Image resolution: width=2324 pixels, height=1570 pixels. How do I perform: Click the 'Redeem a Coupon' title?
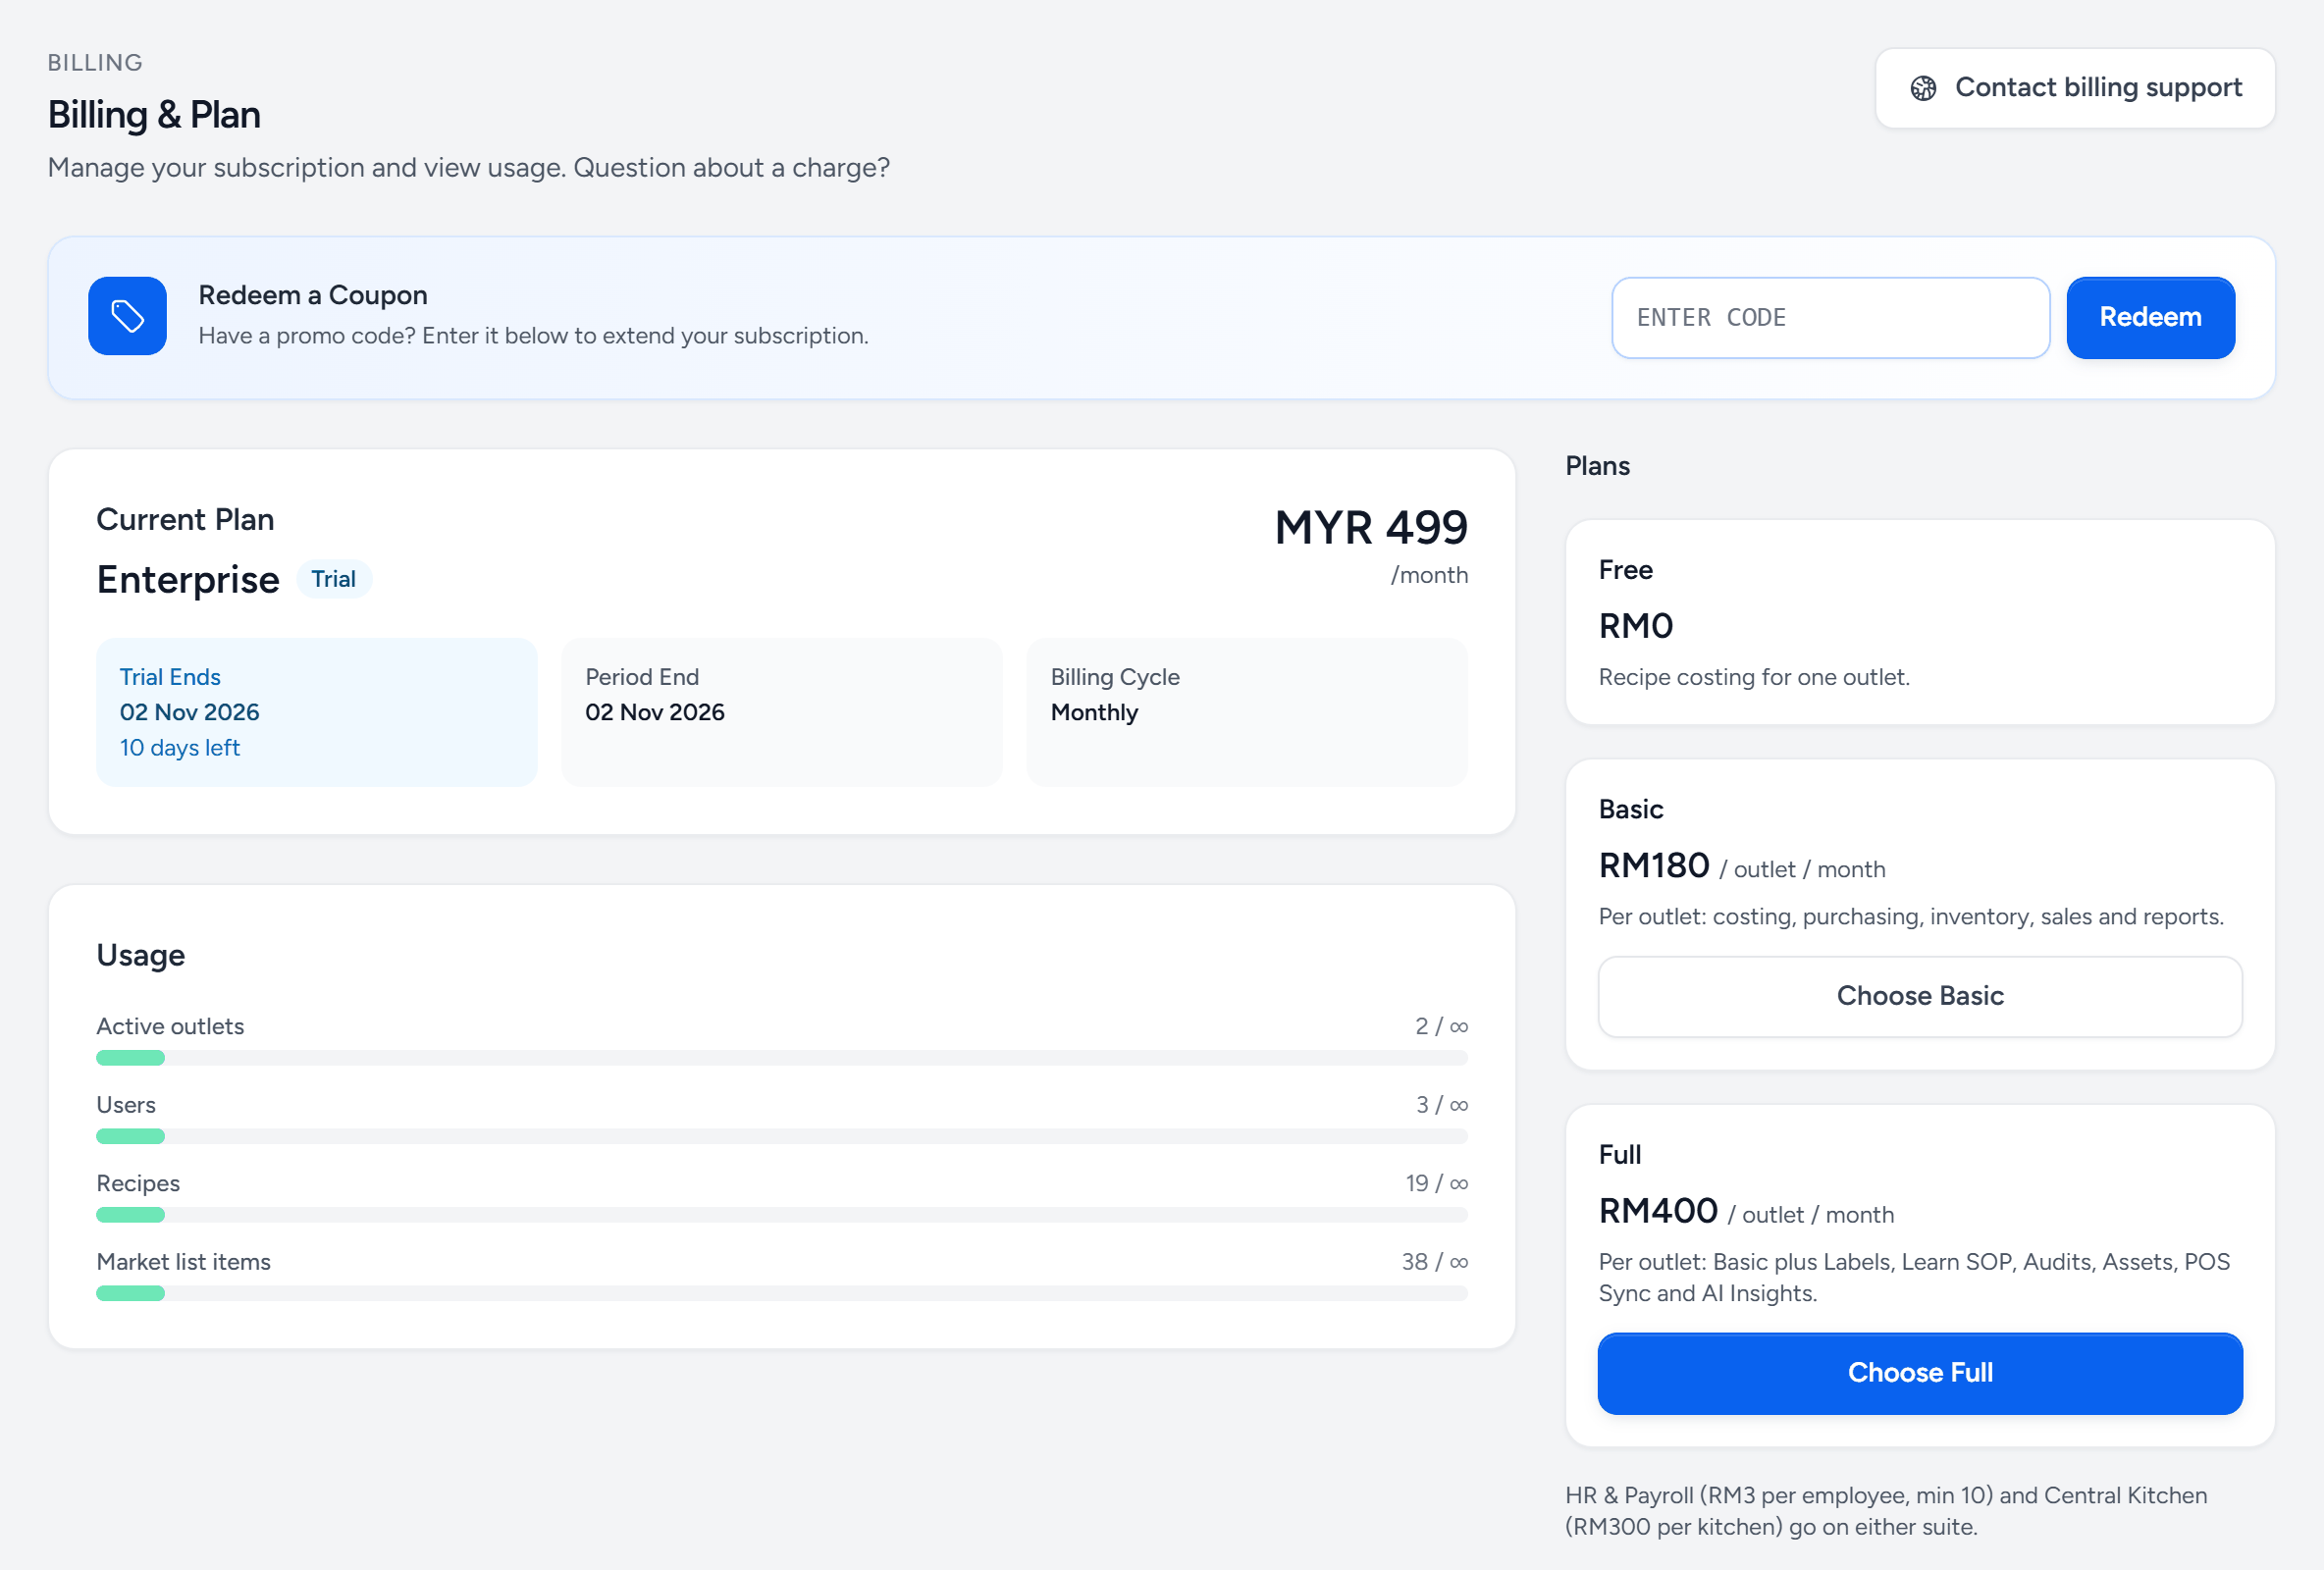point(313,295)
